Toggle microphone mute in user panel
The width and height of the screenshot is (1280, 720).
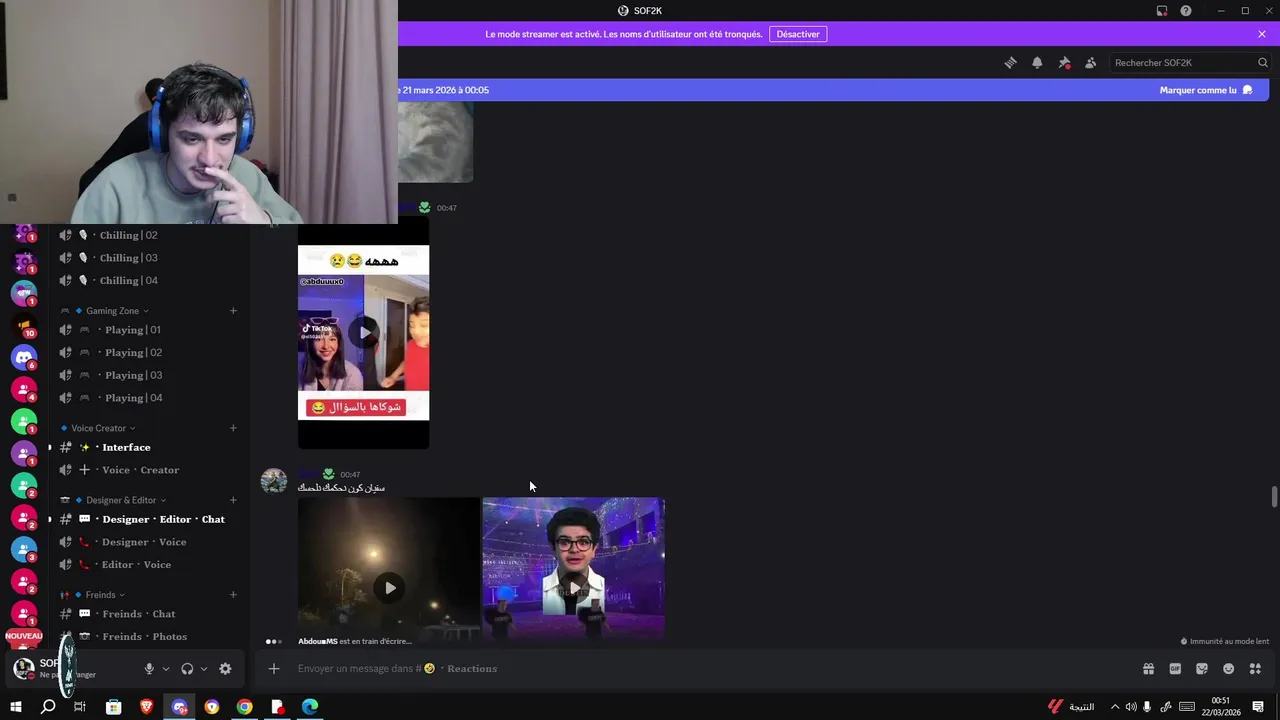149,669
